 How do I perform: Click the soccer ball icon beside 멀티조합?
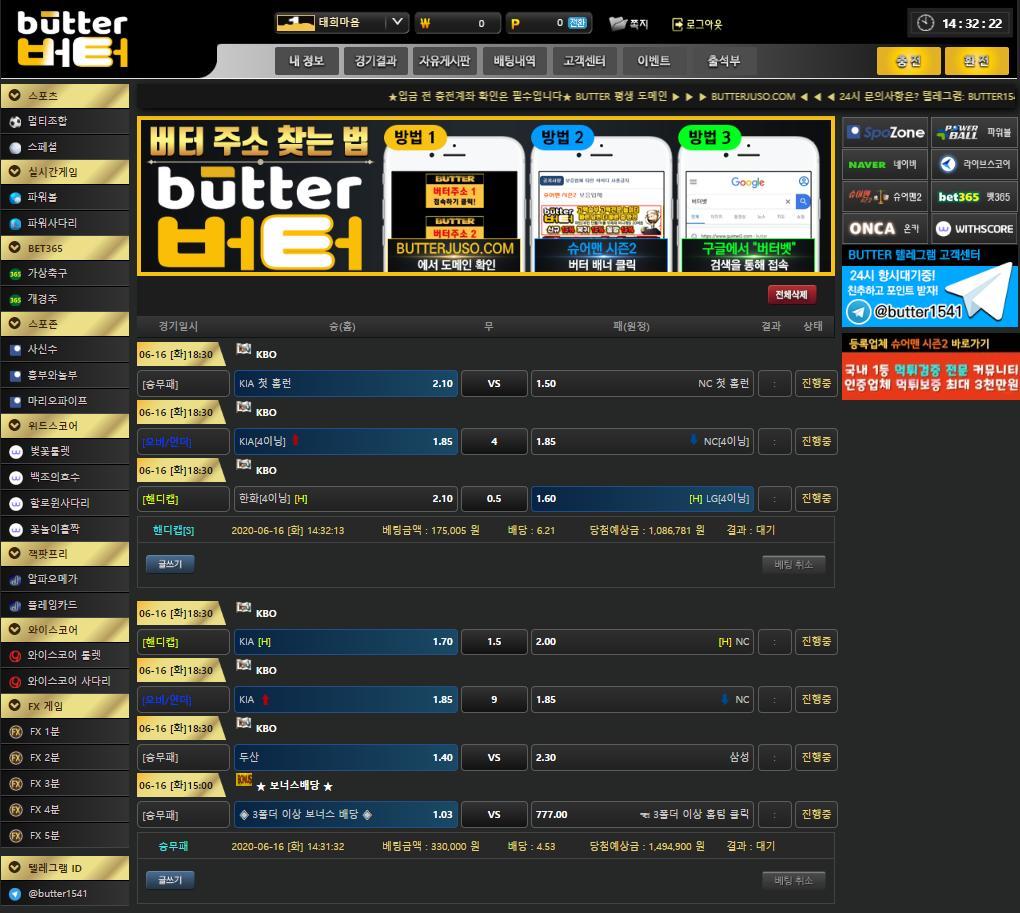[15, 121]
